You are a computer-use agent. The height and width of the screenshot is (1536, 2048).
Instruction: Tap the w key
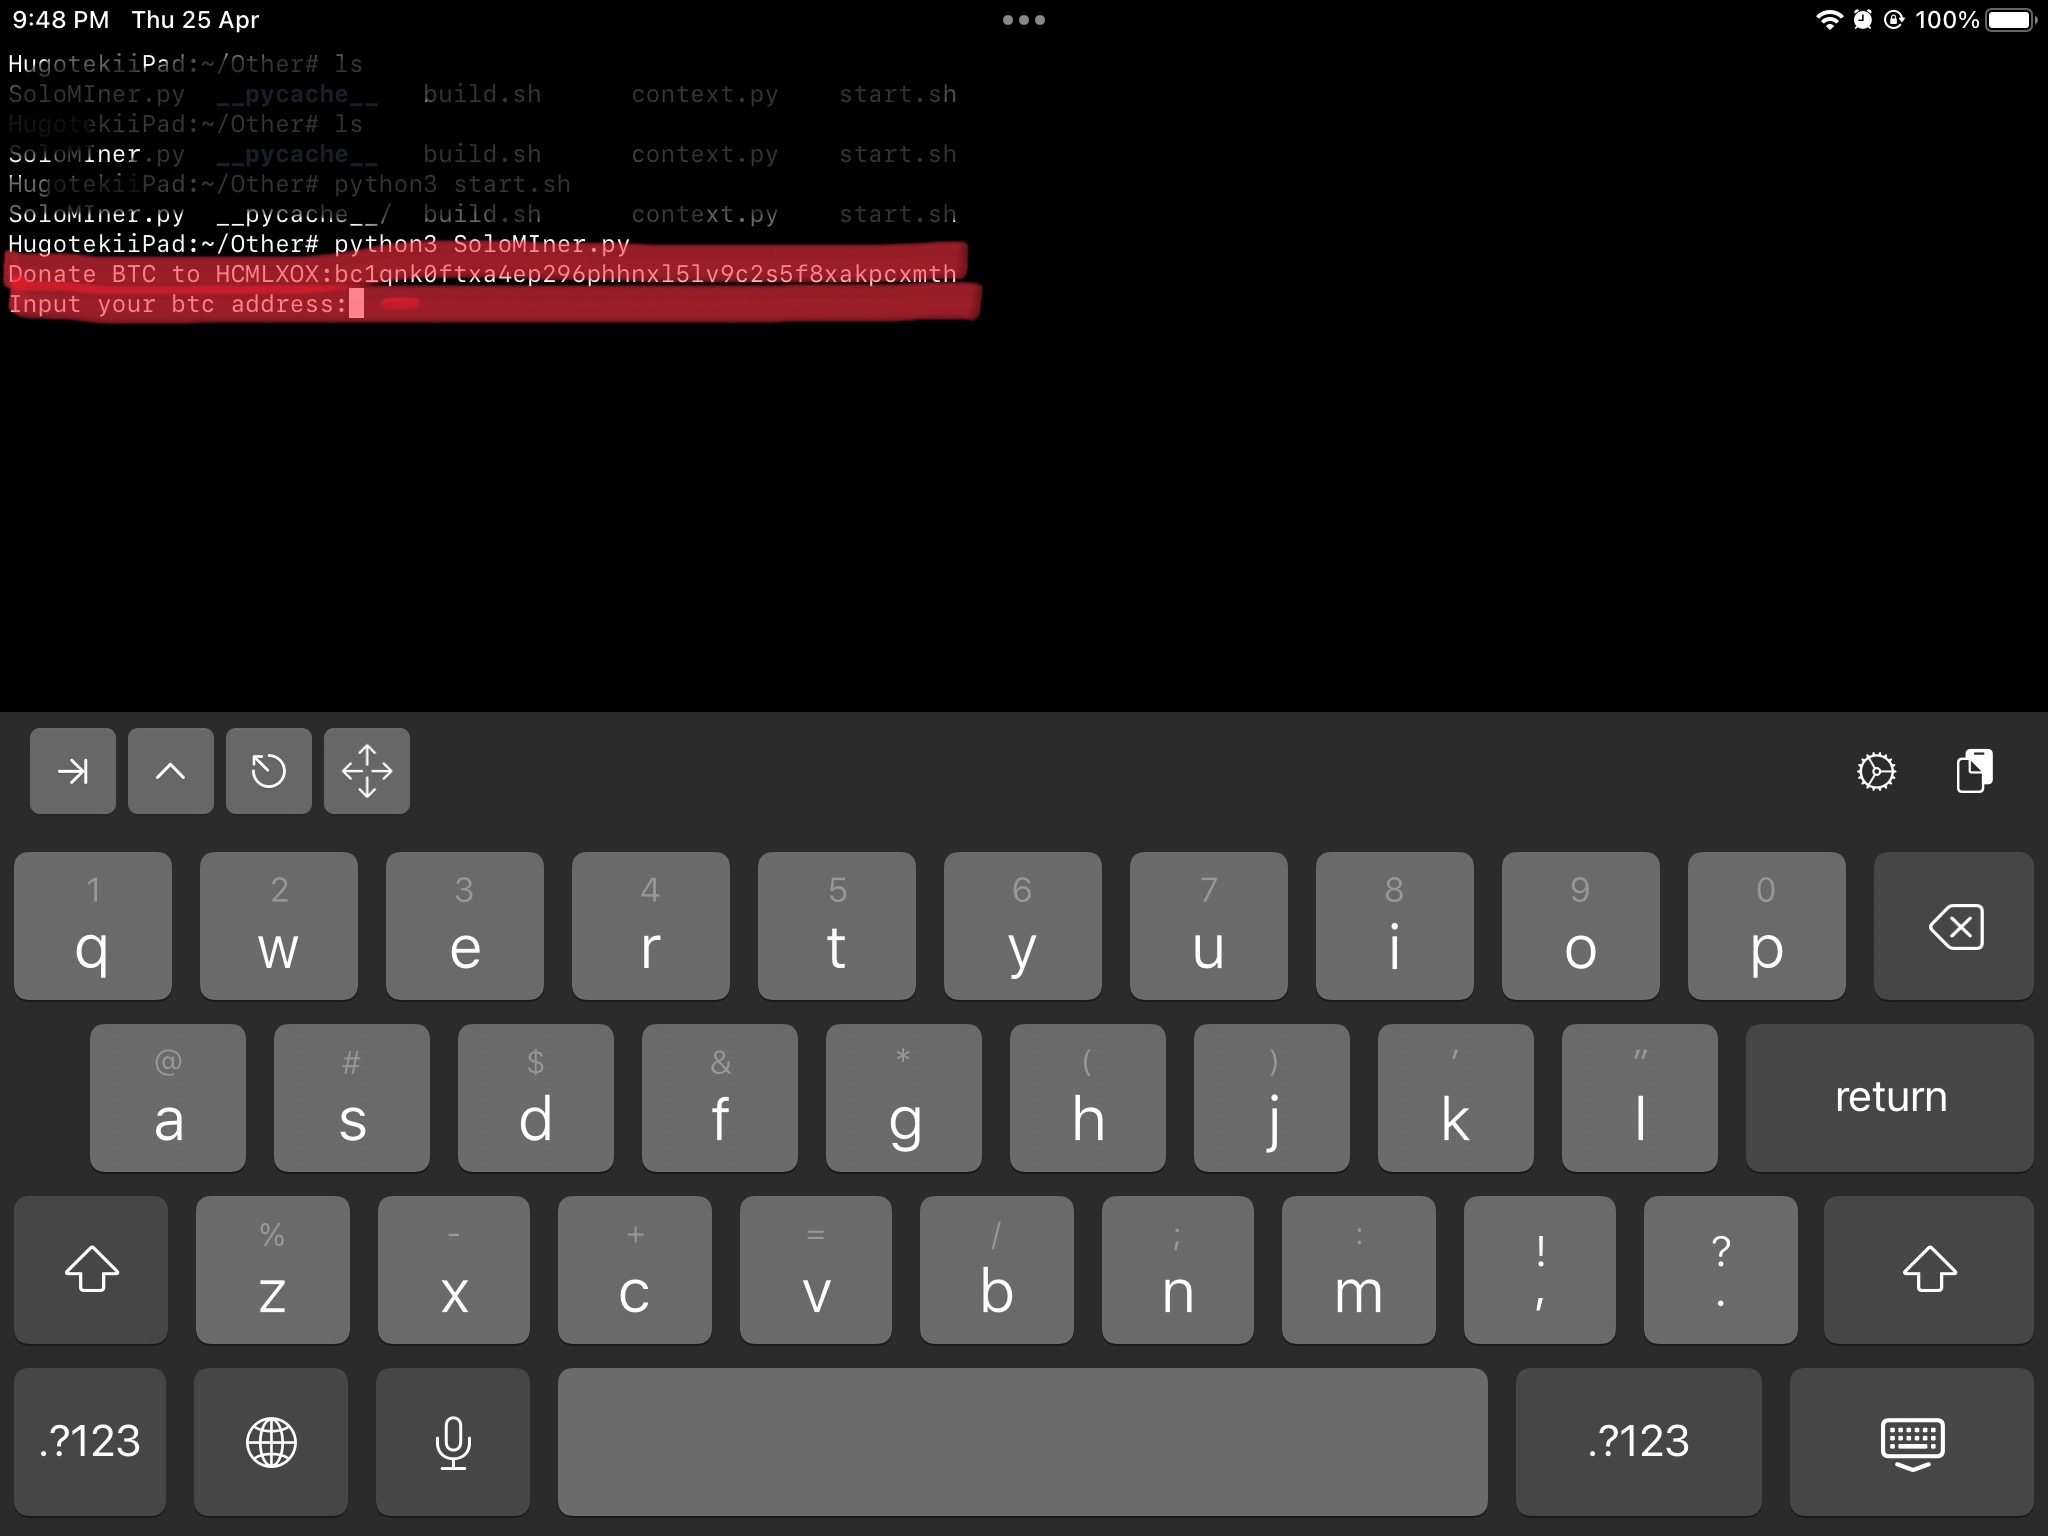279,926
